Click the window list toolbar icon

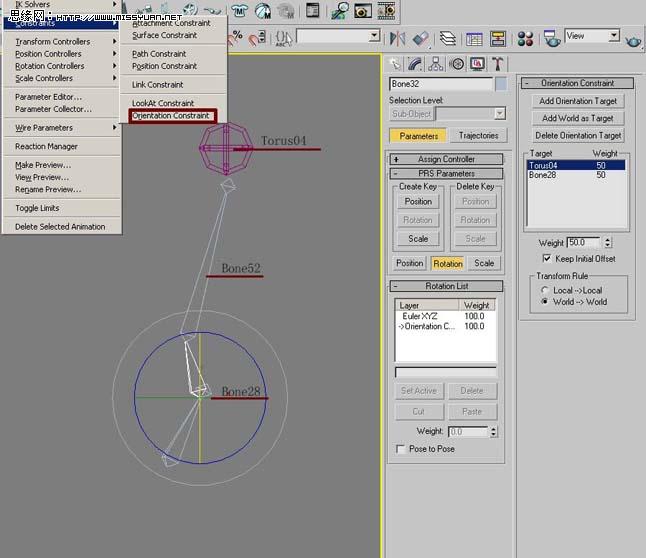tap(312, 10)
